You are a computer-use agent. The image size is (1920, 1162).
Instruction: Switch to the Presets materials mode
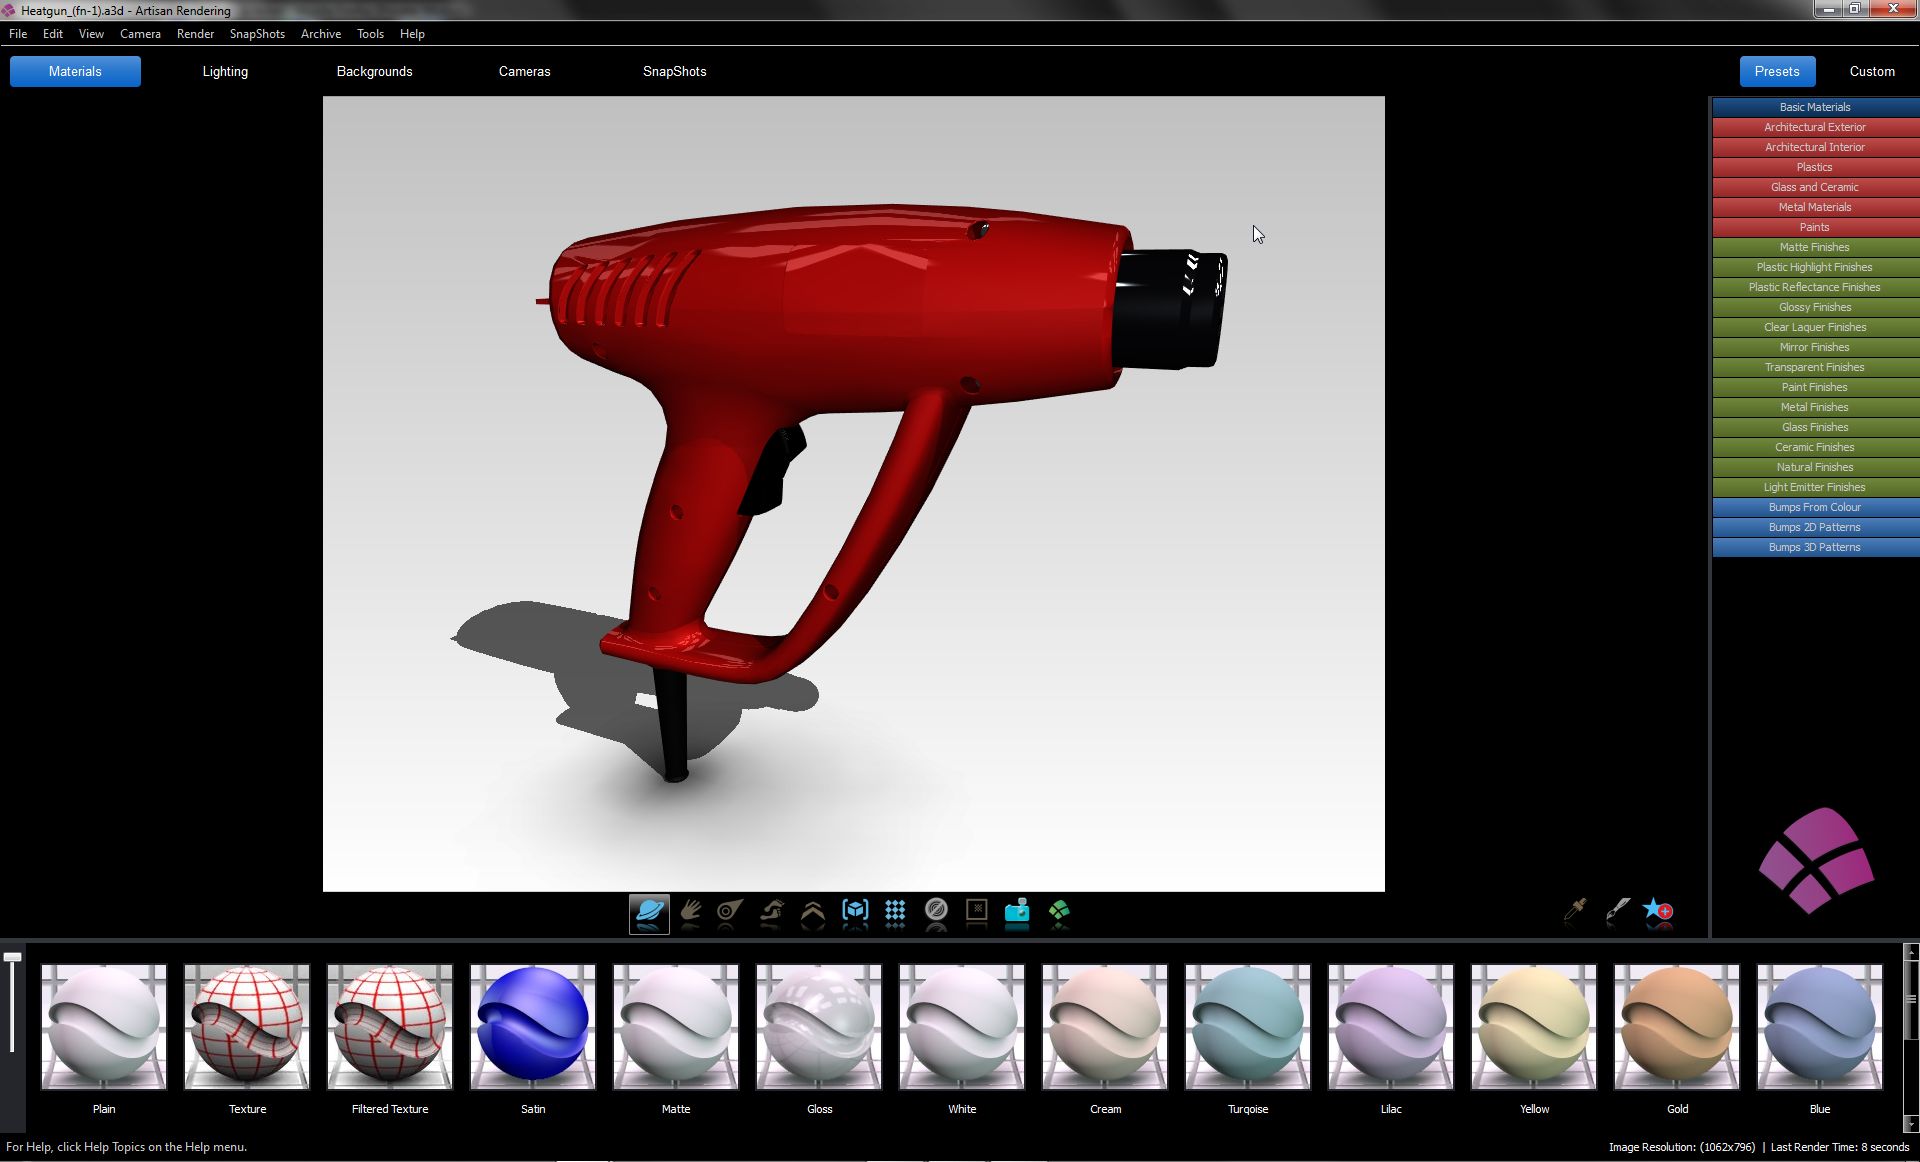tap(1776, 72)
